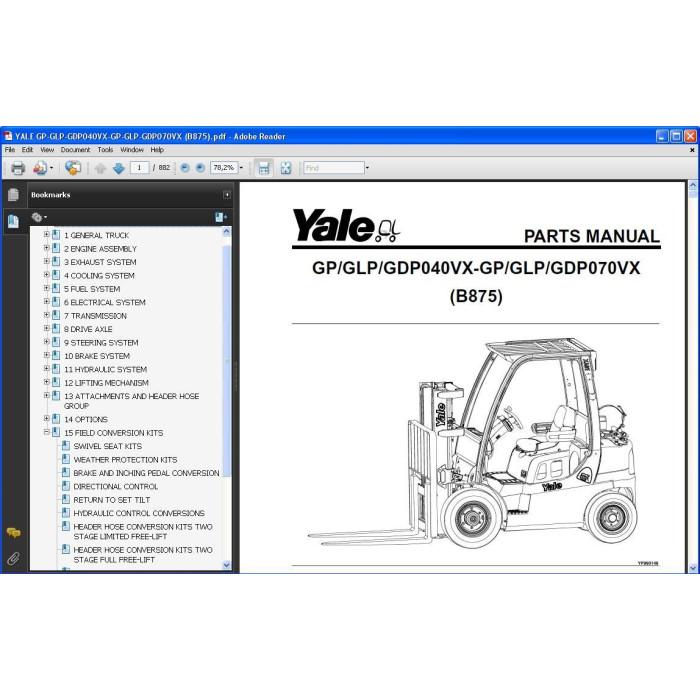
Task: Select the 9 STEERING SYSTEM bookmark
Action: coord(101,342)
